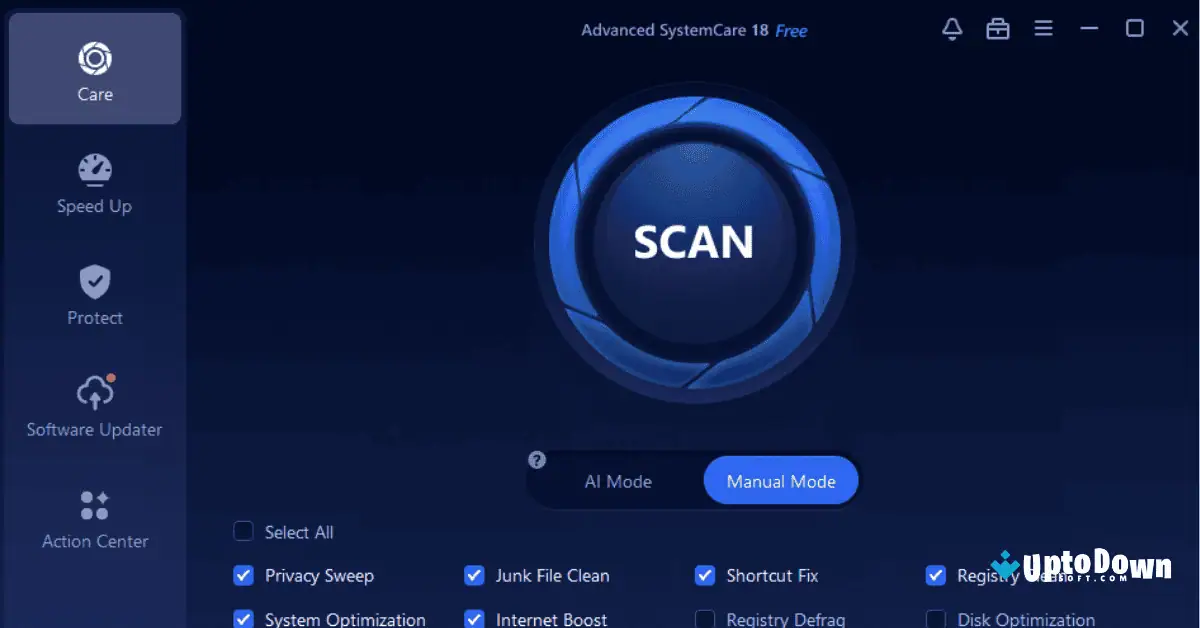Disable the Shortcut Fix option
The height and width of the screenshot is (628, 1200).
[705, 576]
